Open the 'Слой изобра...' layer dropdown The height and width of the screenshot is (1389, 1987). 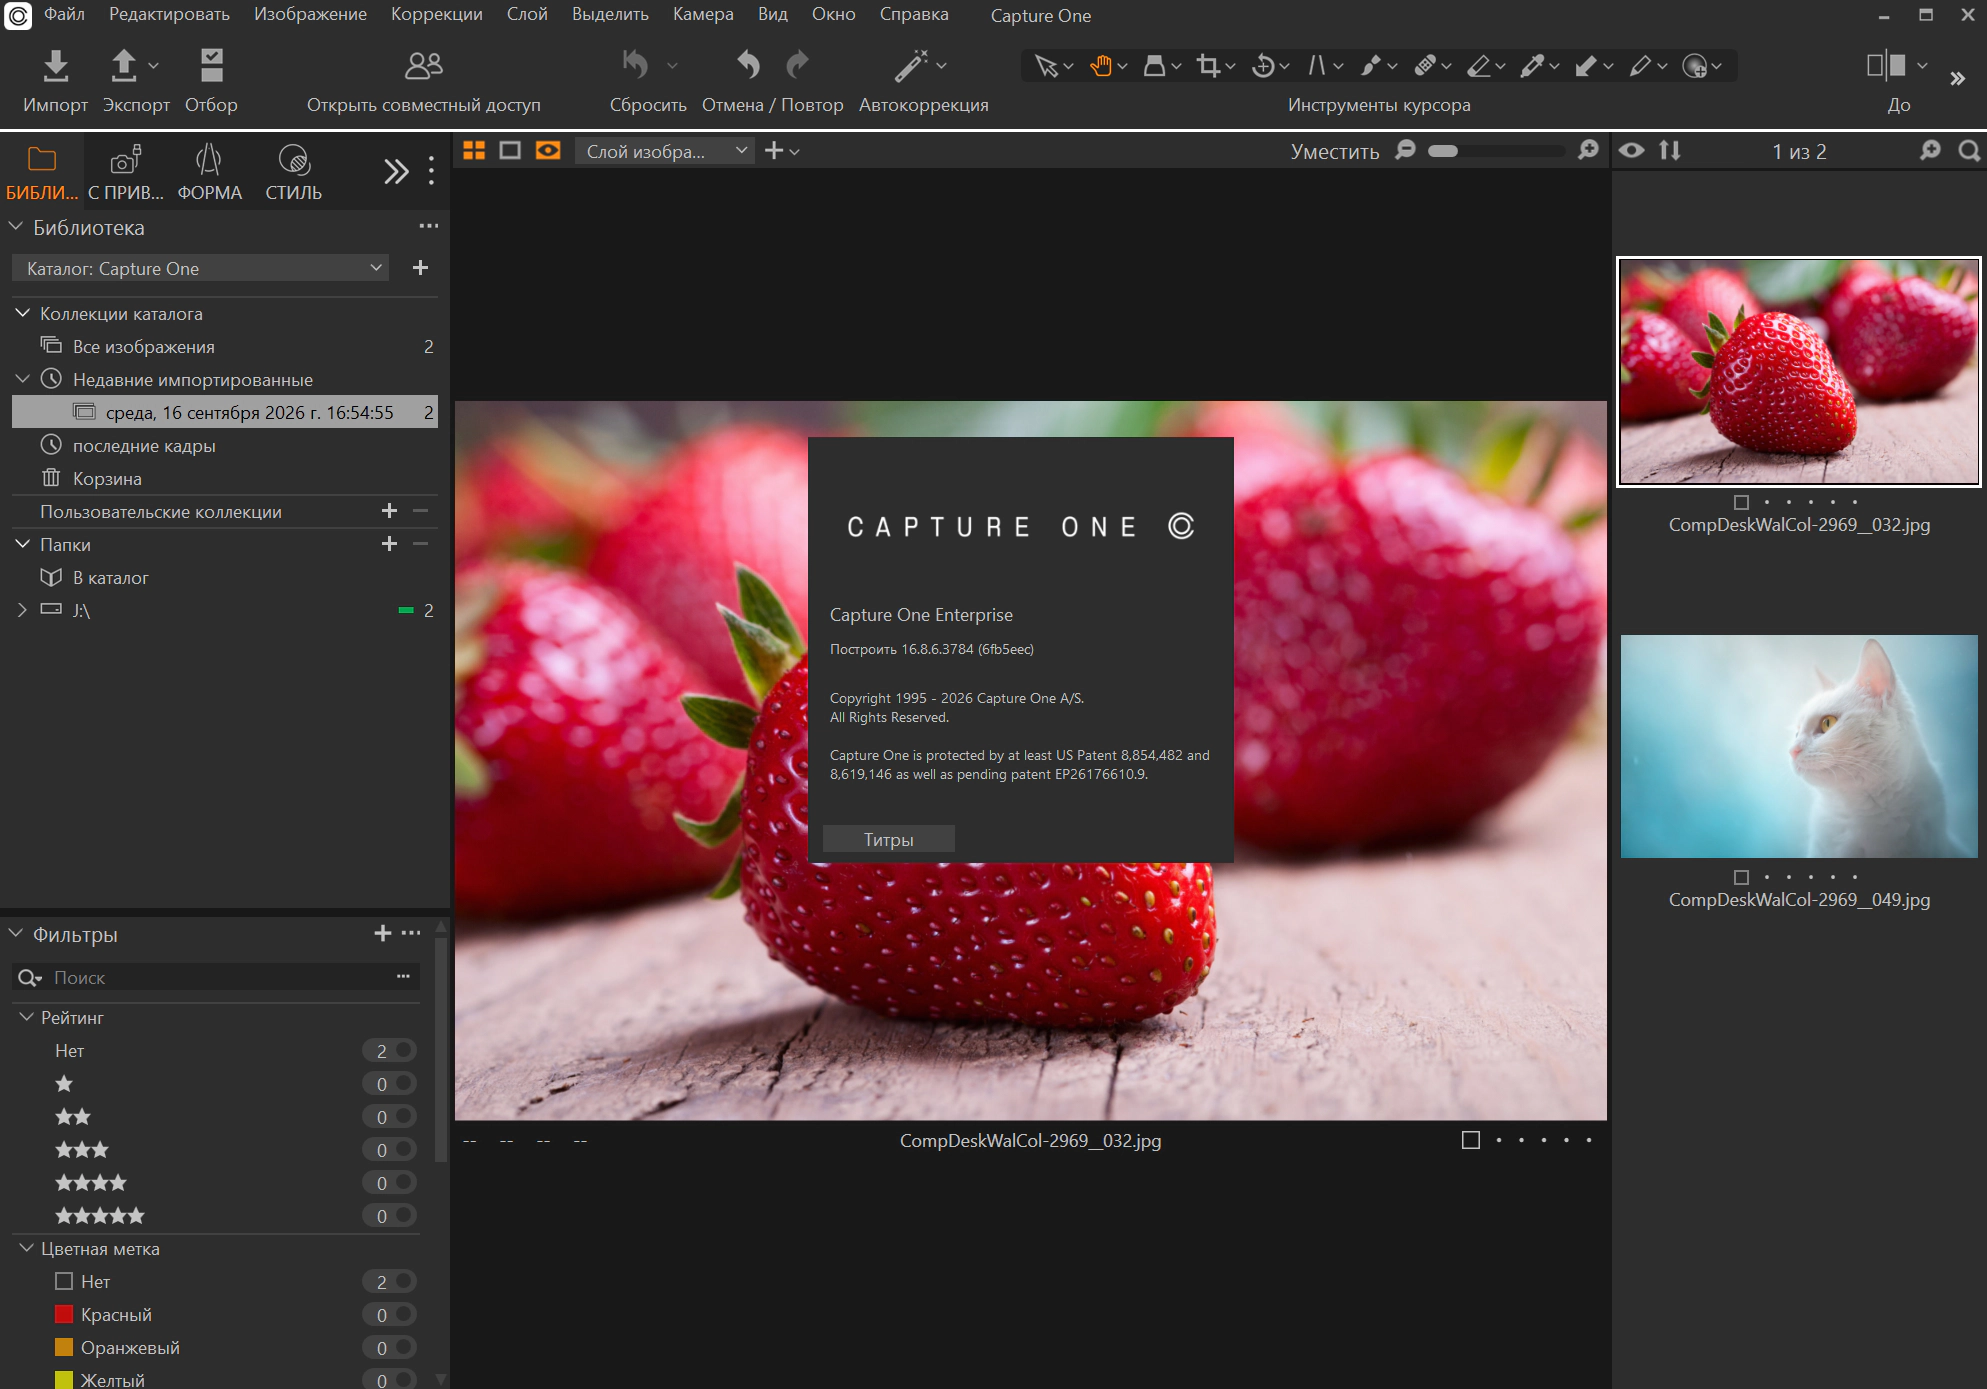click(664, 151)
